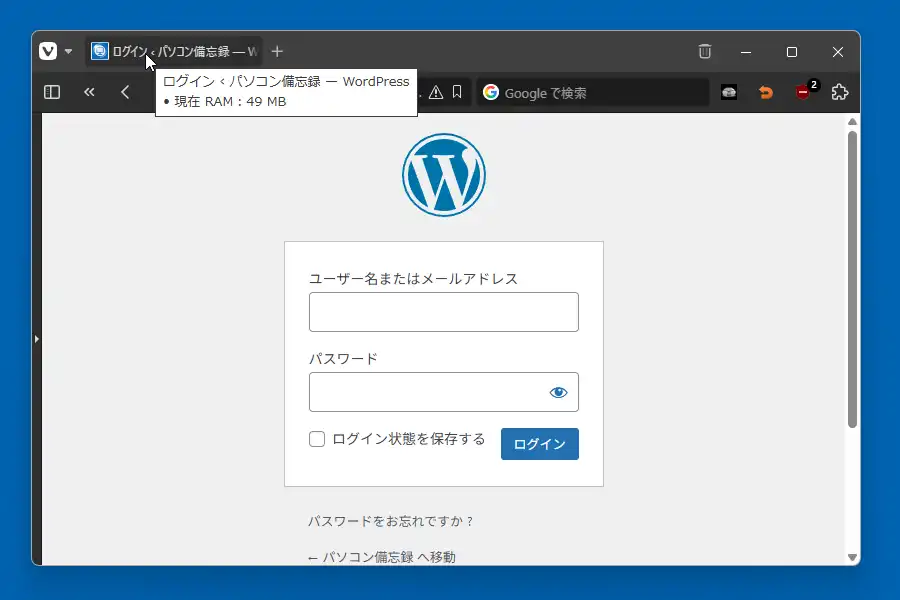Click the gray extension icon after search field
This screenshot has height=600, width=900.
729,92
